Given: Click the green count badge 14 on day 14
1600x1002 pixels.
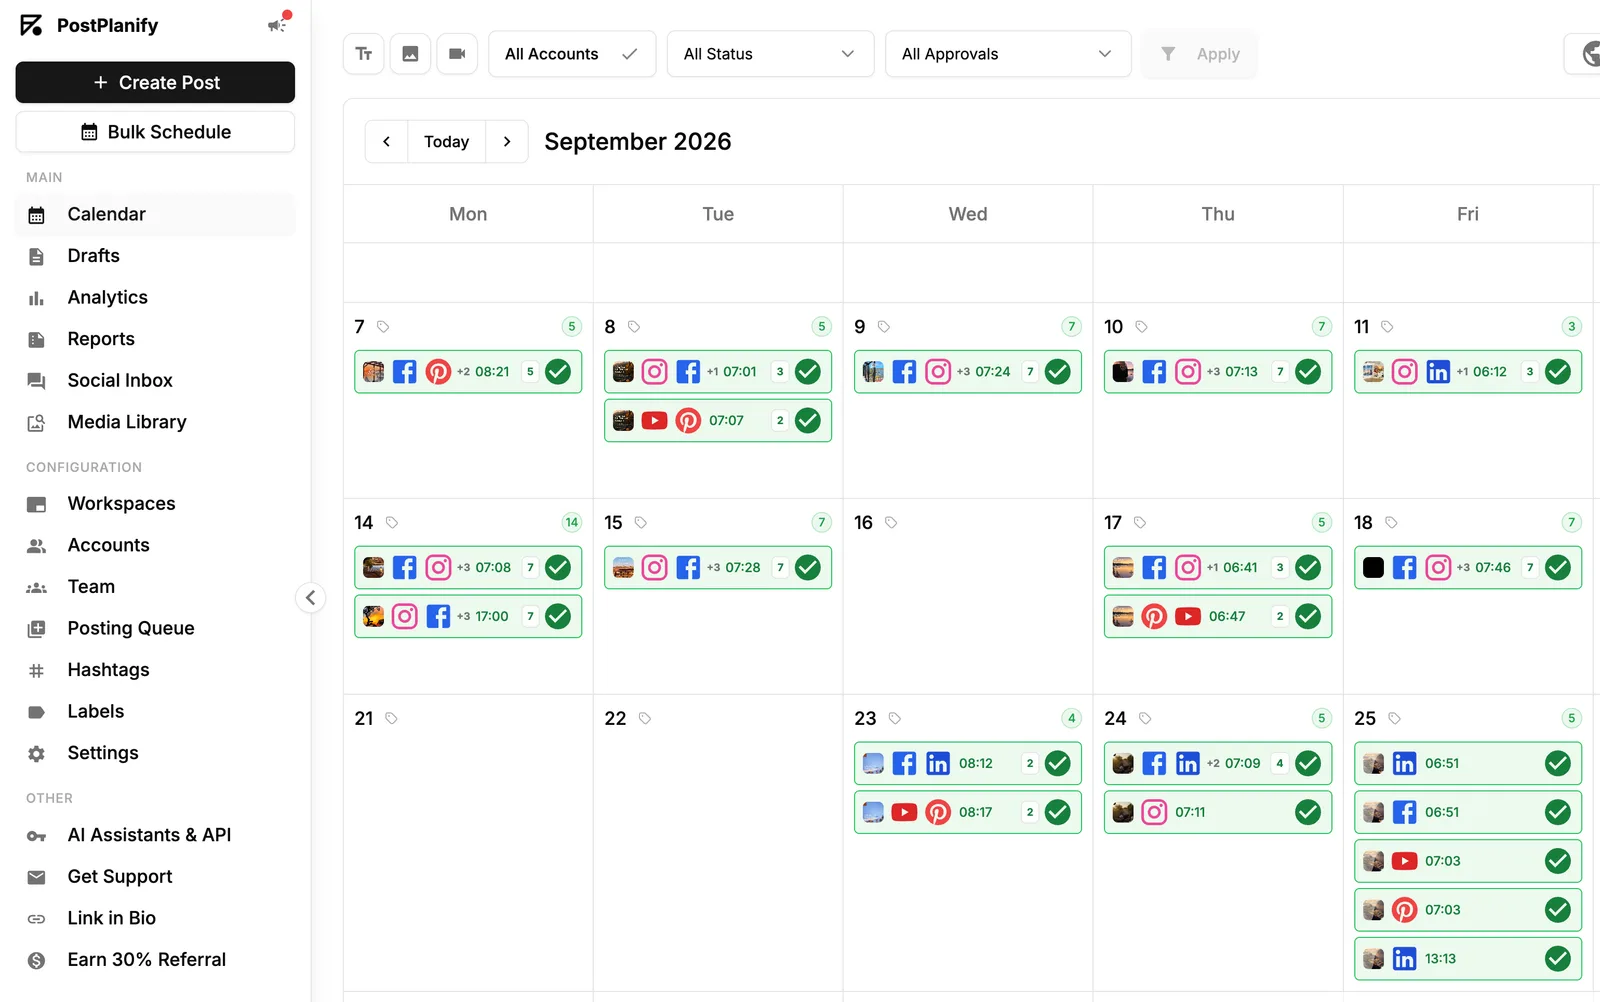Looking at the screenshot, I should pos(572,522).
